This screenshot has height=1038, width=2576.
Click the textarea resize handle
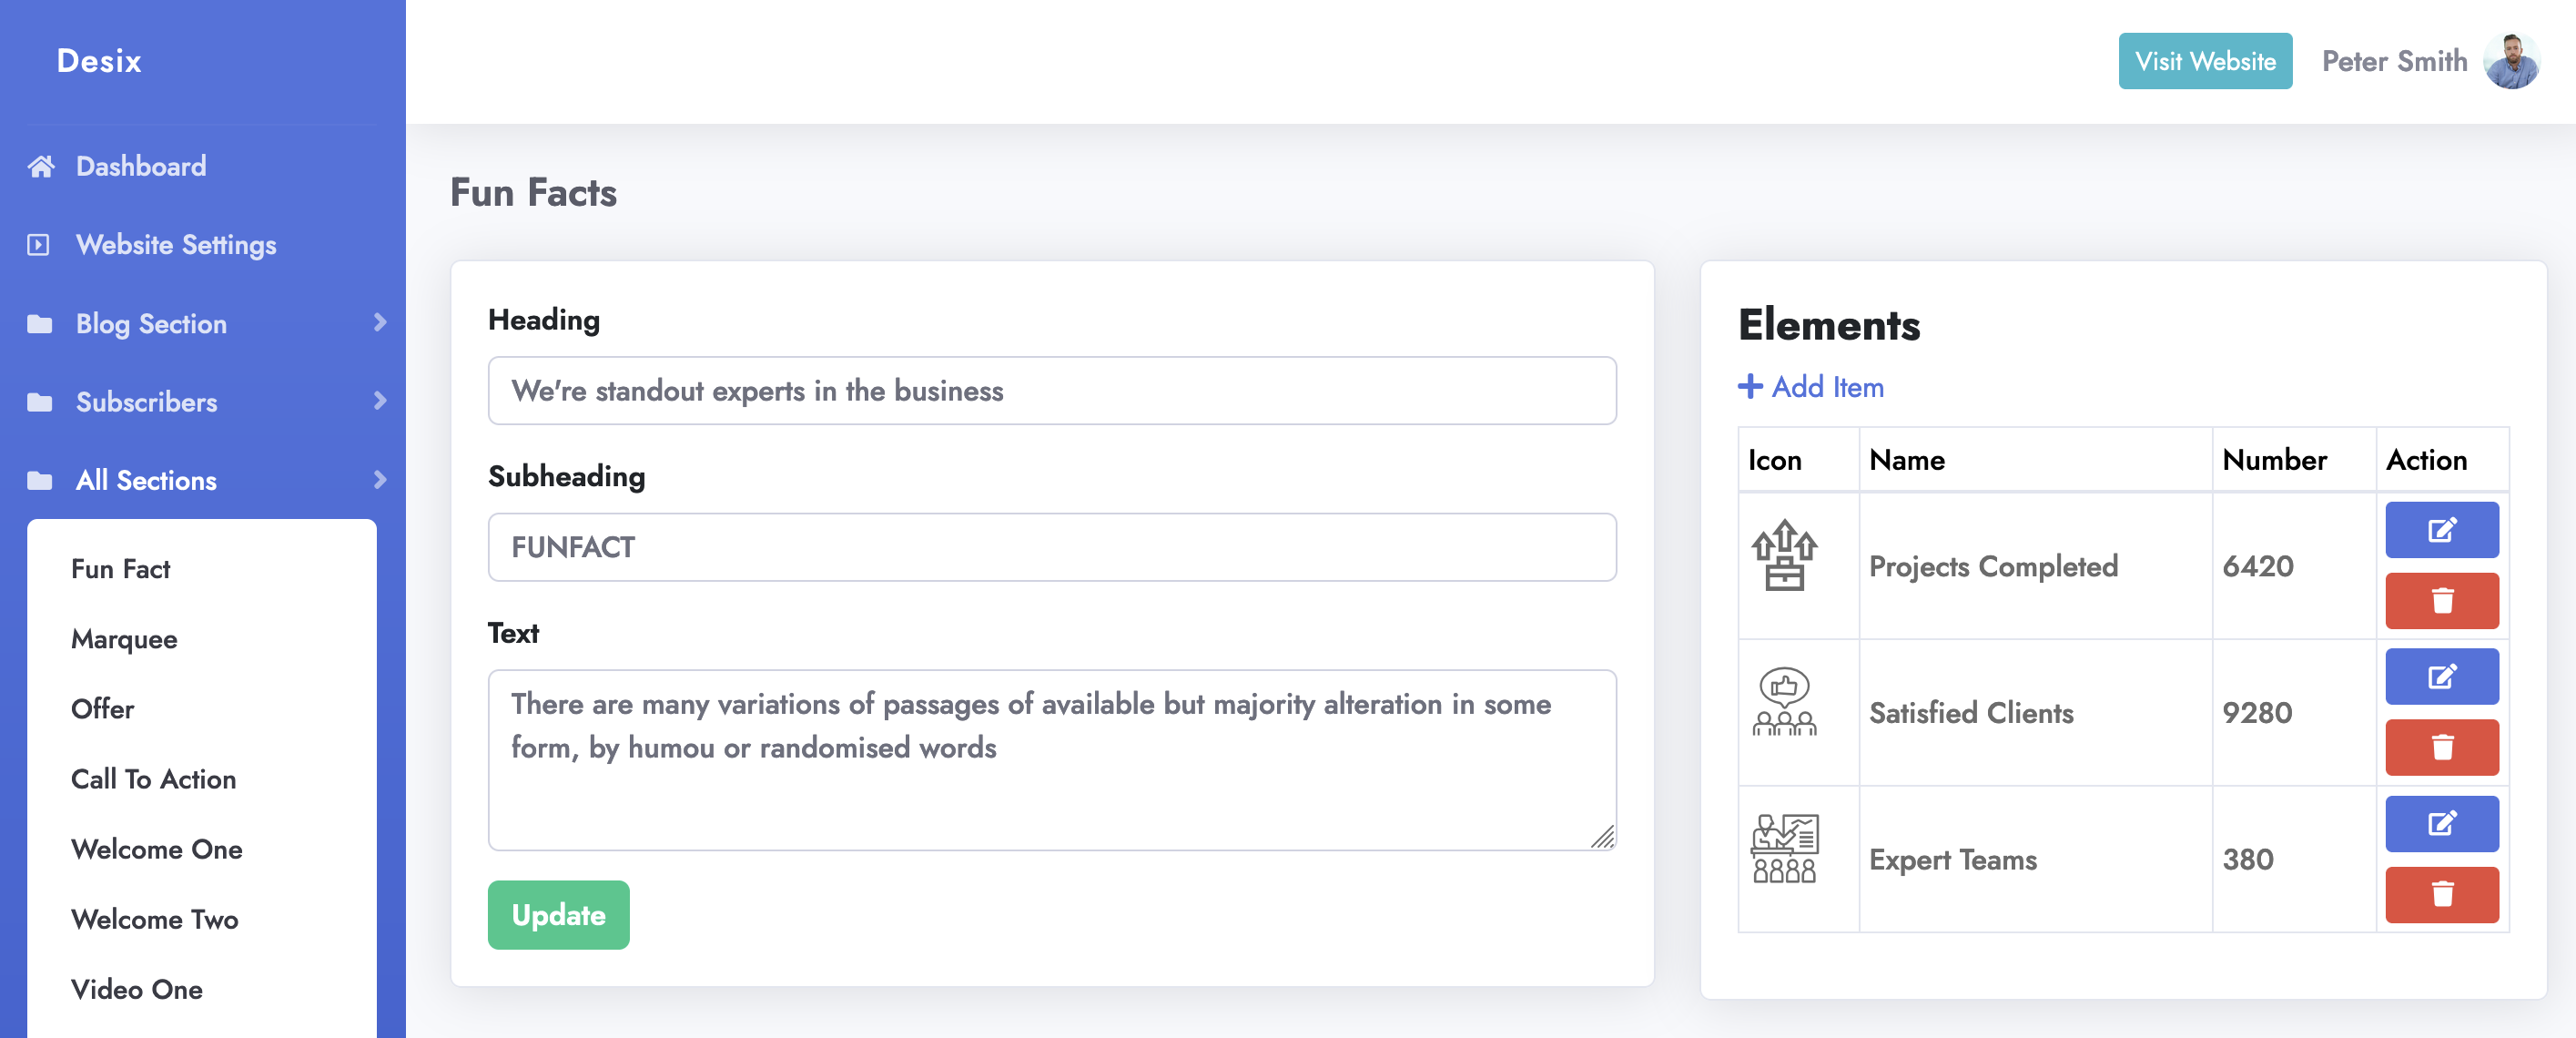pyautogui.click(x=1602, y=837)
